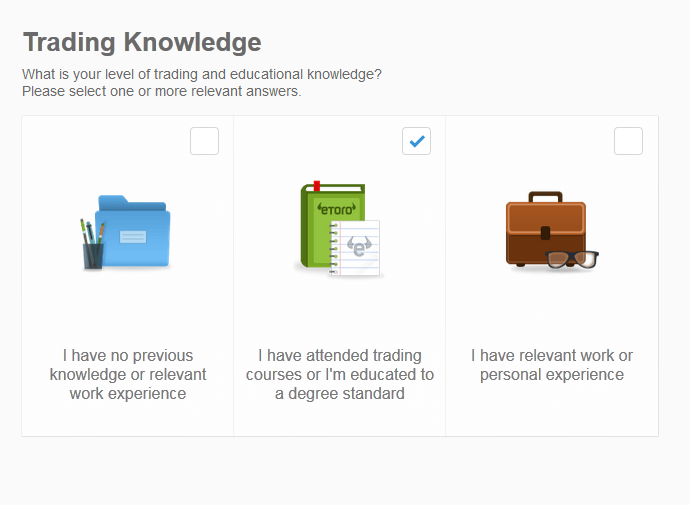Click the briefcase clasp
The image size is (690, 505).
pyautogui.click(x=545, y=233)
